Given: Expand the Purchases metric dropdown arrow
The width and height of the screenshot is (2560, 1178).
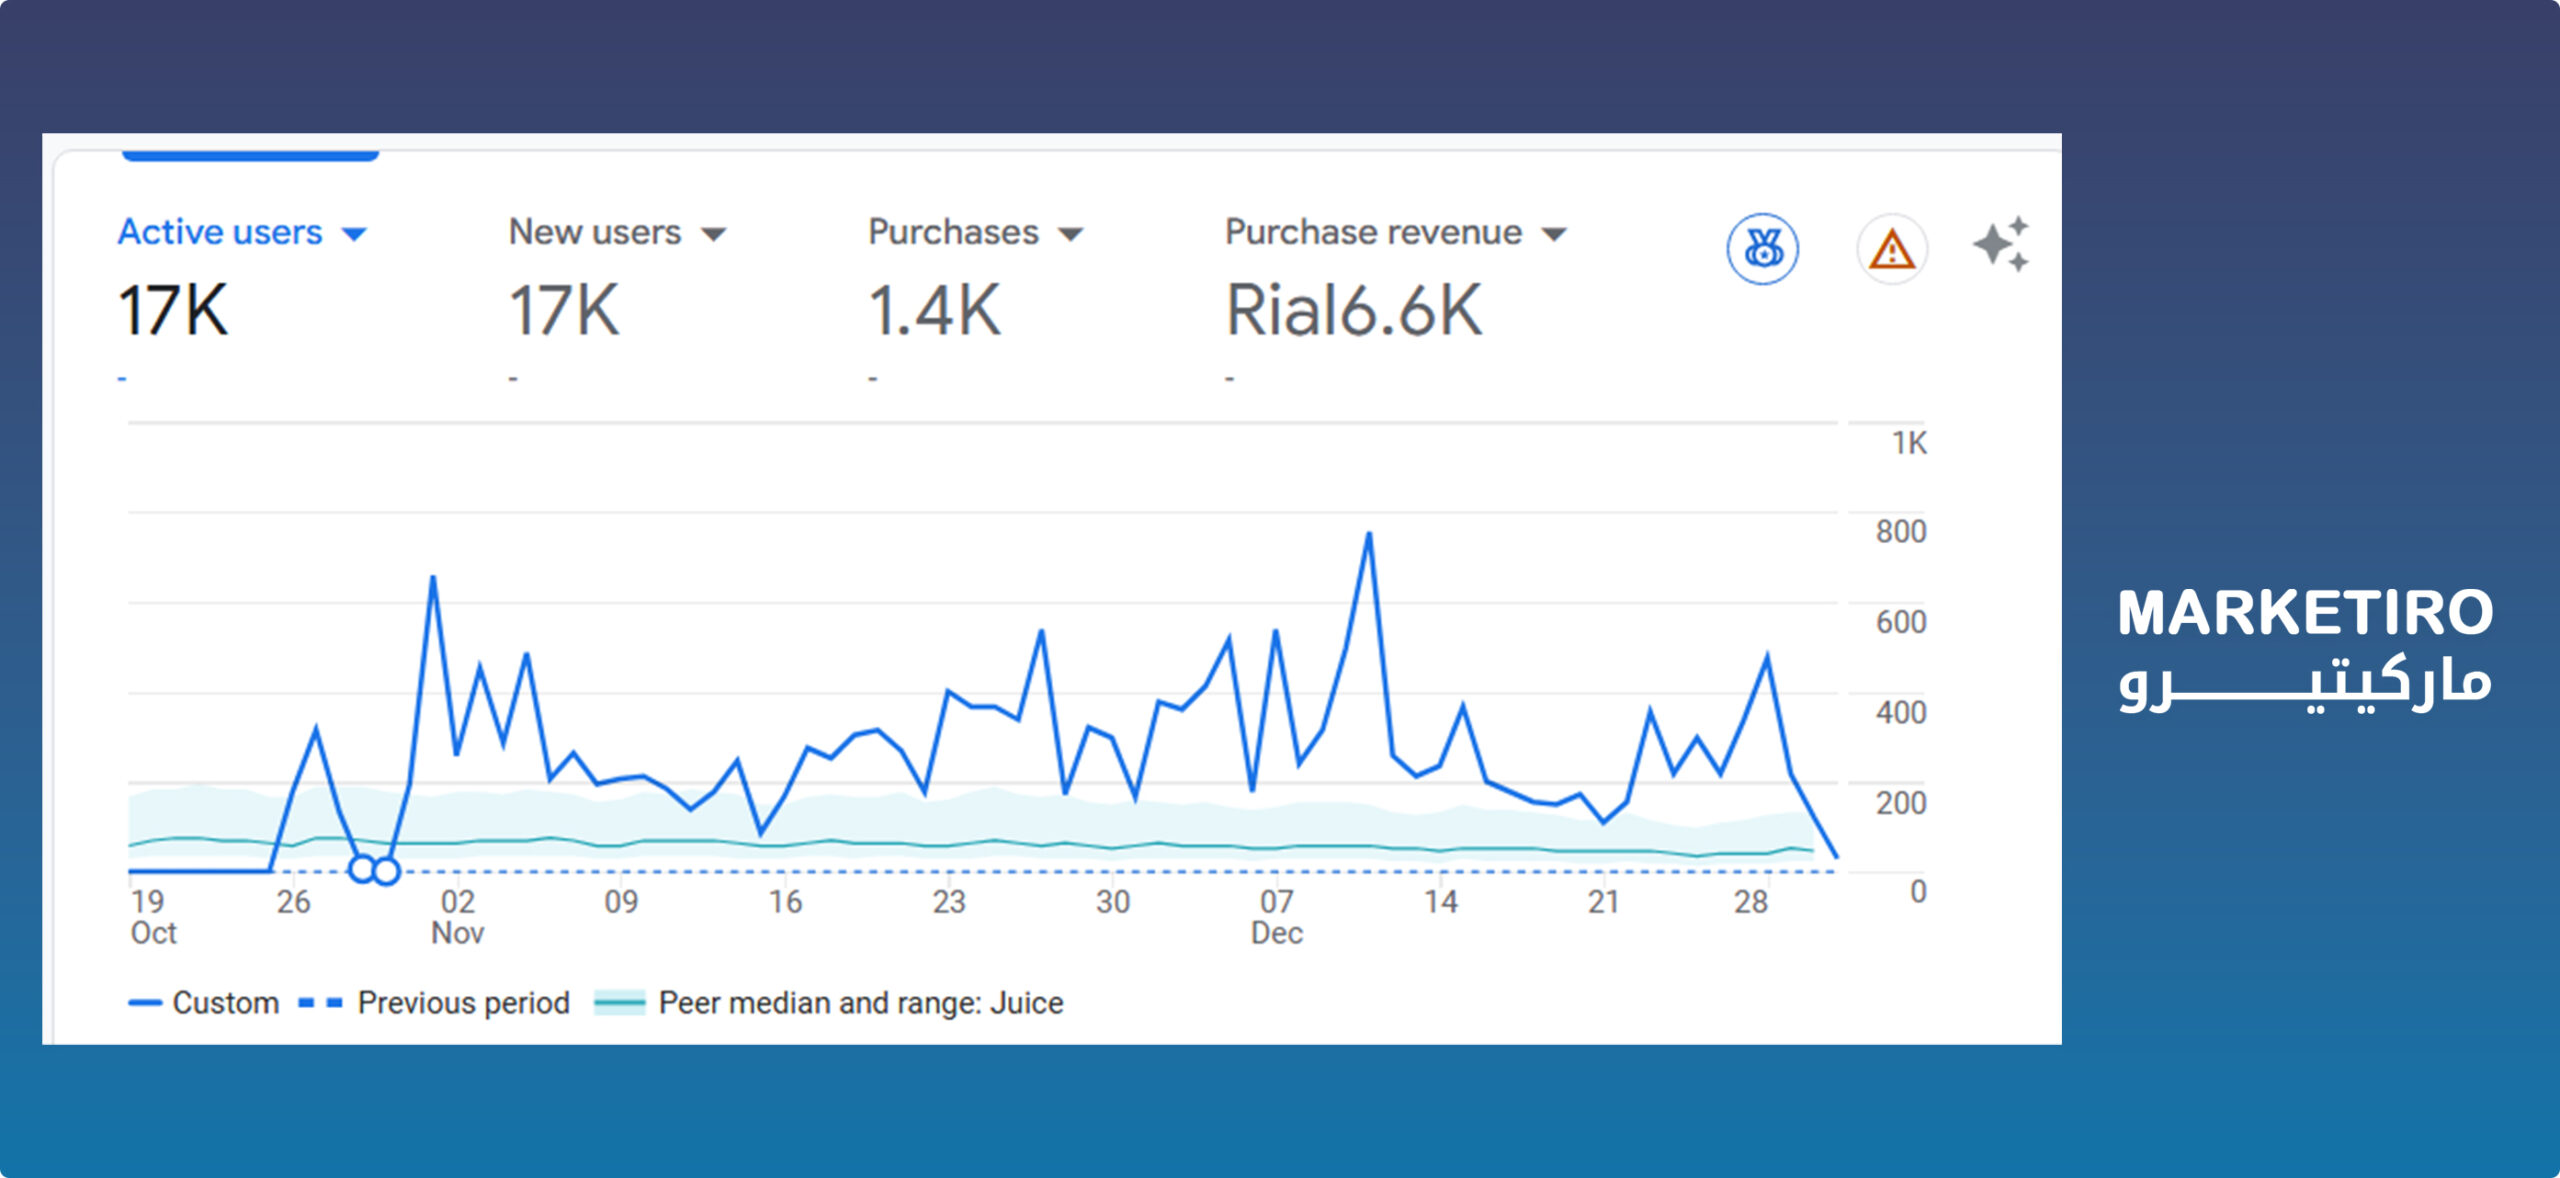Looking at the screenshot, I should pos(1070,235).
